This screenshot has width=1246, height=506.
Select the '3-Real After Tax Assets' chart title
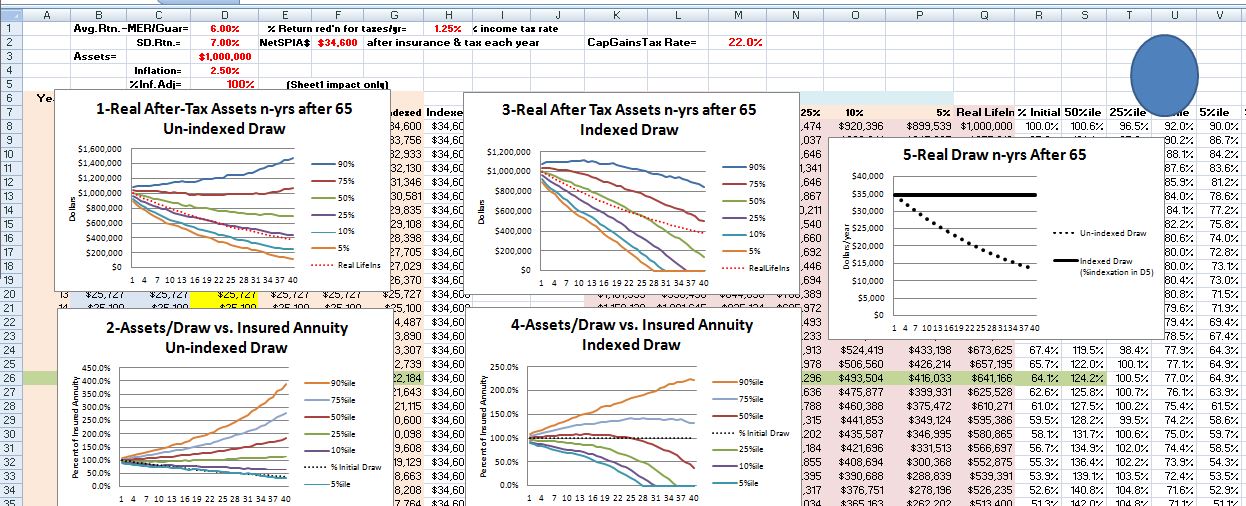pos(629,120)
